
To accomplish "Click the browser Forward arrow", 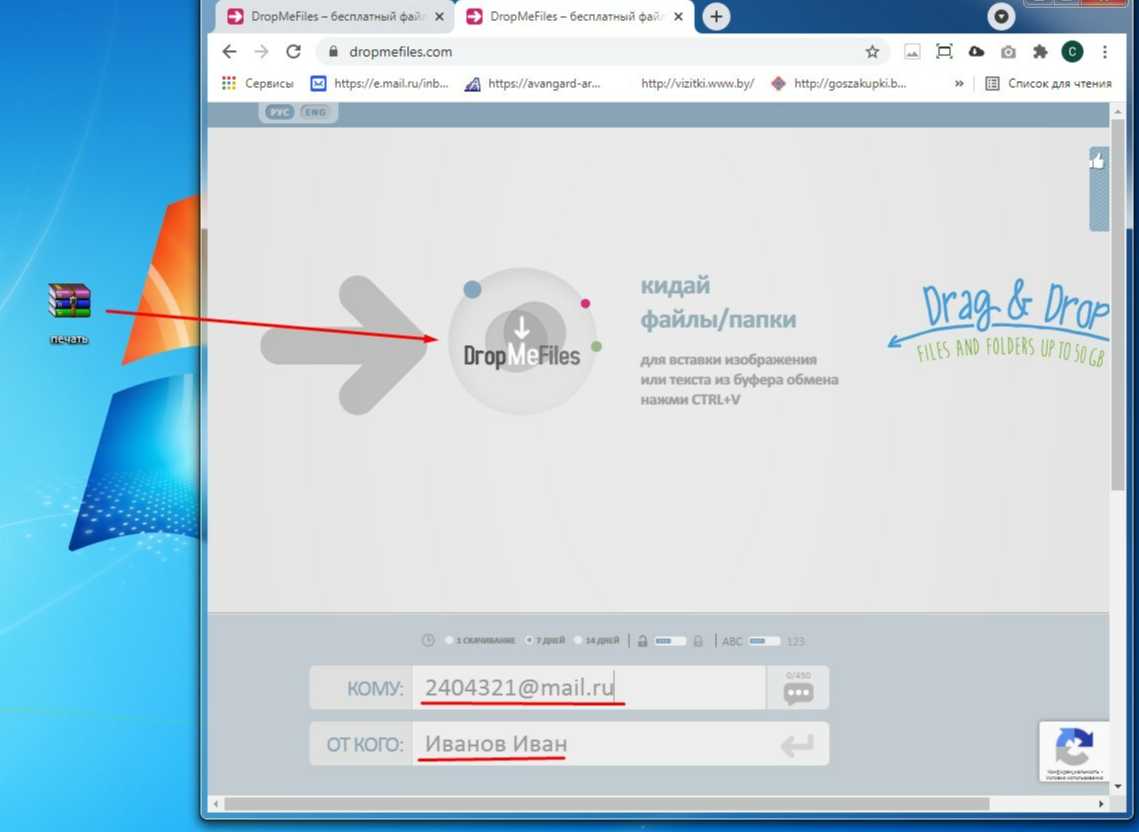I will (x=262, y=52).
